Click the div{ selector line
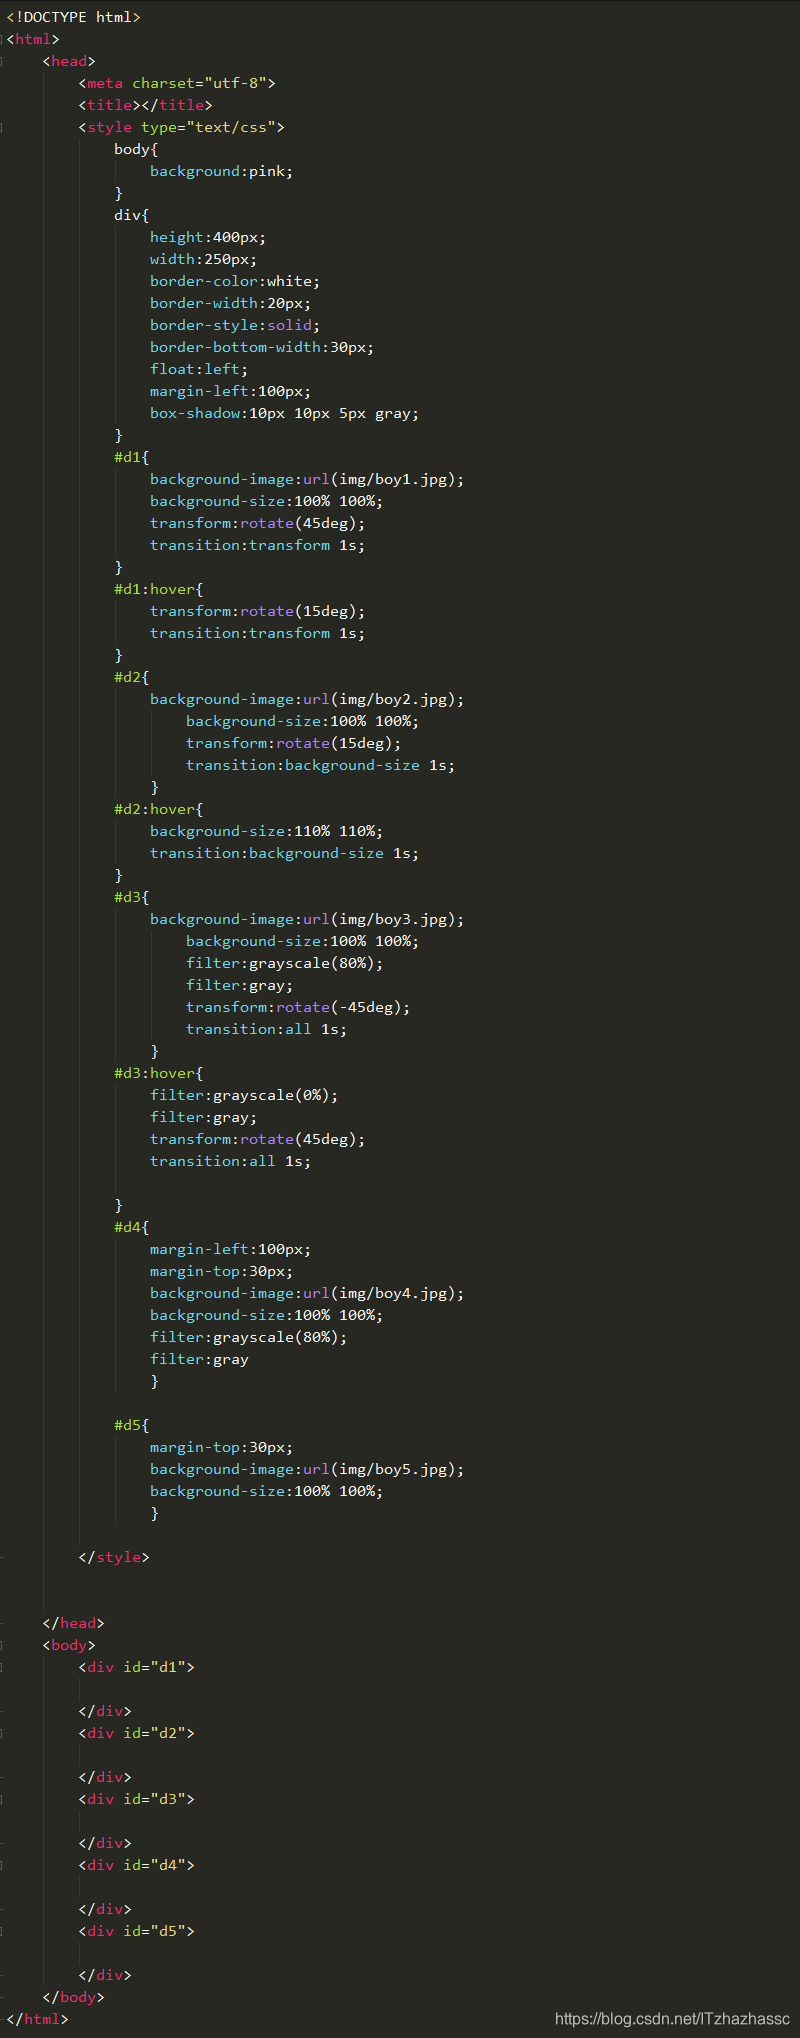The width and height of the screenshot is (800, 2038). coord(131,215)
